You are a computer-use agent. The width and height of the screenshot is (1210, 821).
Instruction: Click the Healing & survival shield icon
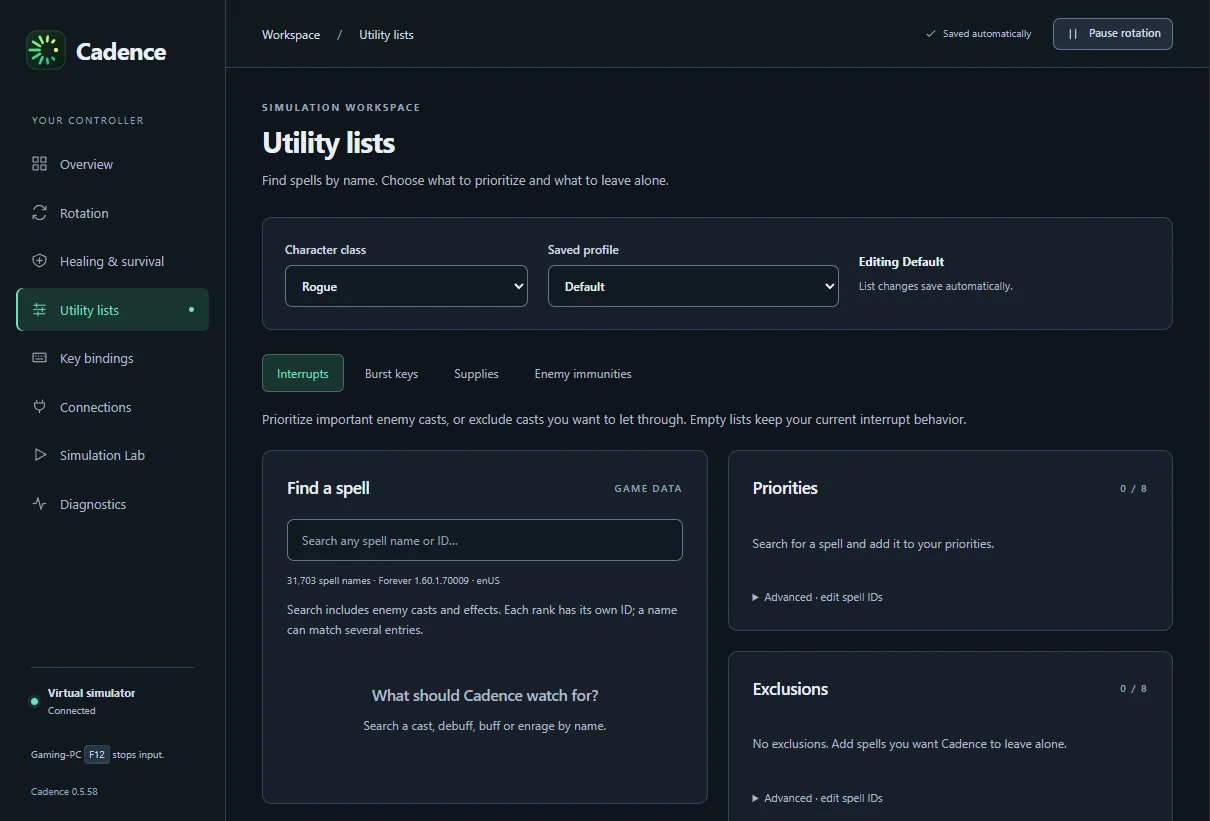[40, 261]
